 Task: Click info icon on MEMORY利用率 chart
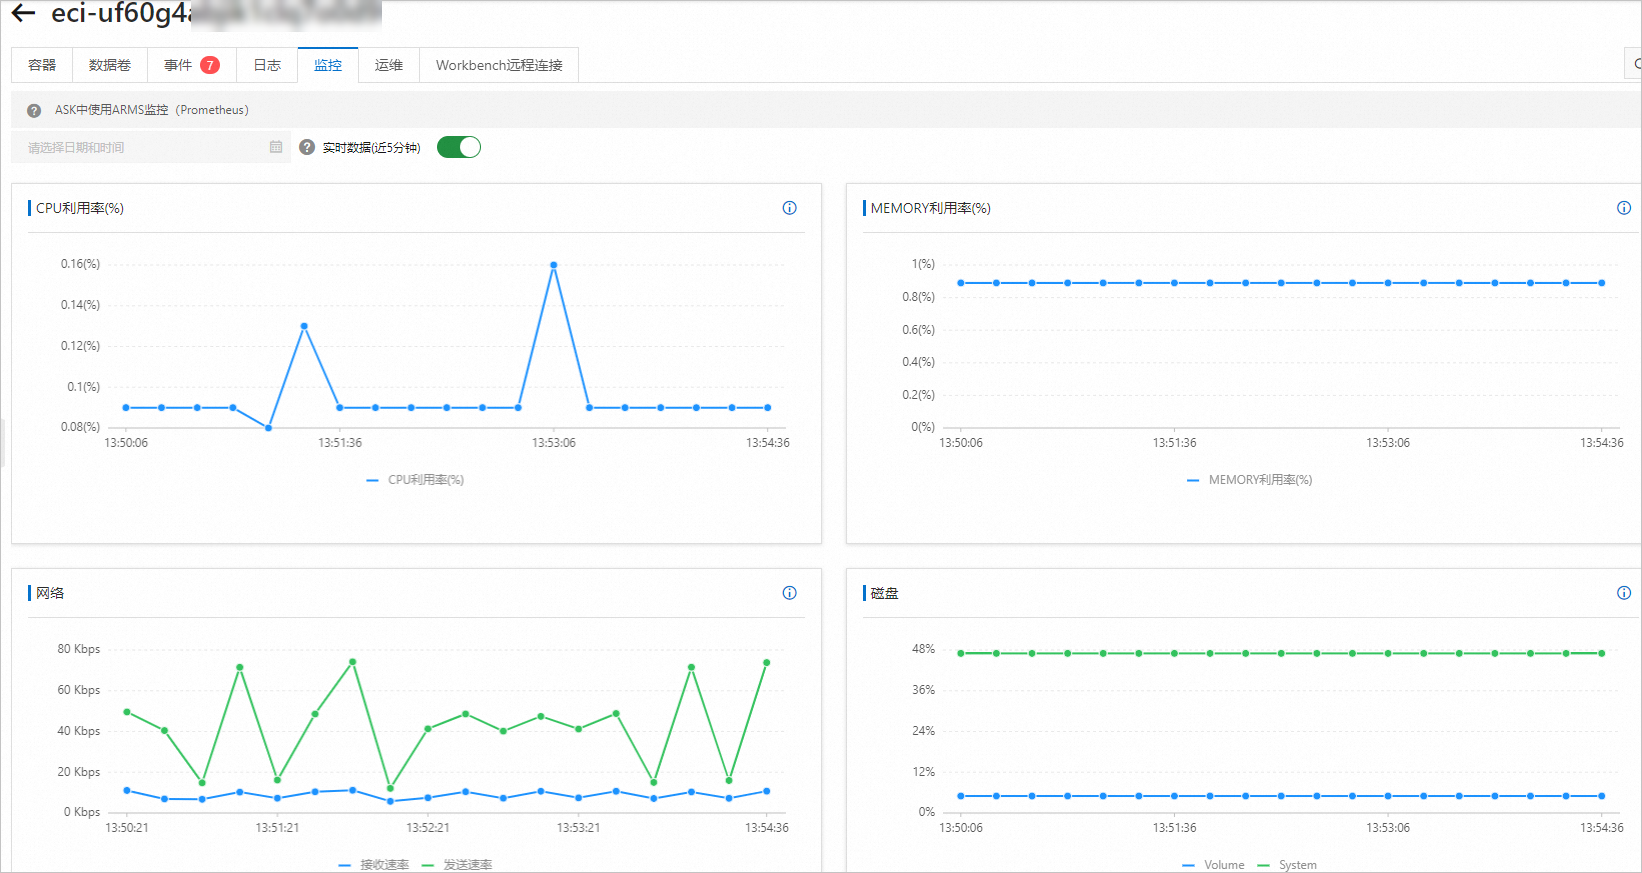pos(1624,208)
